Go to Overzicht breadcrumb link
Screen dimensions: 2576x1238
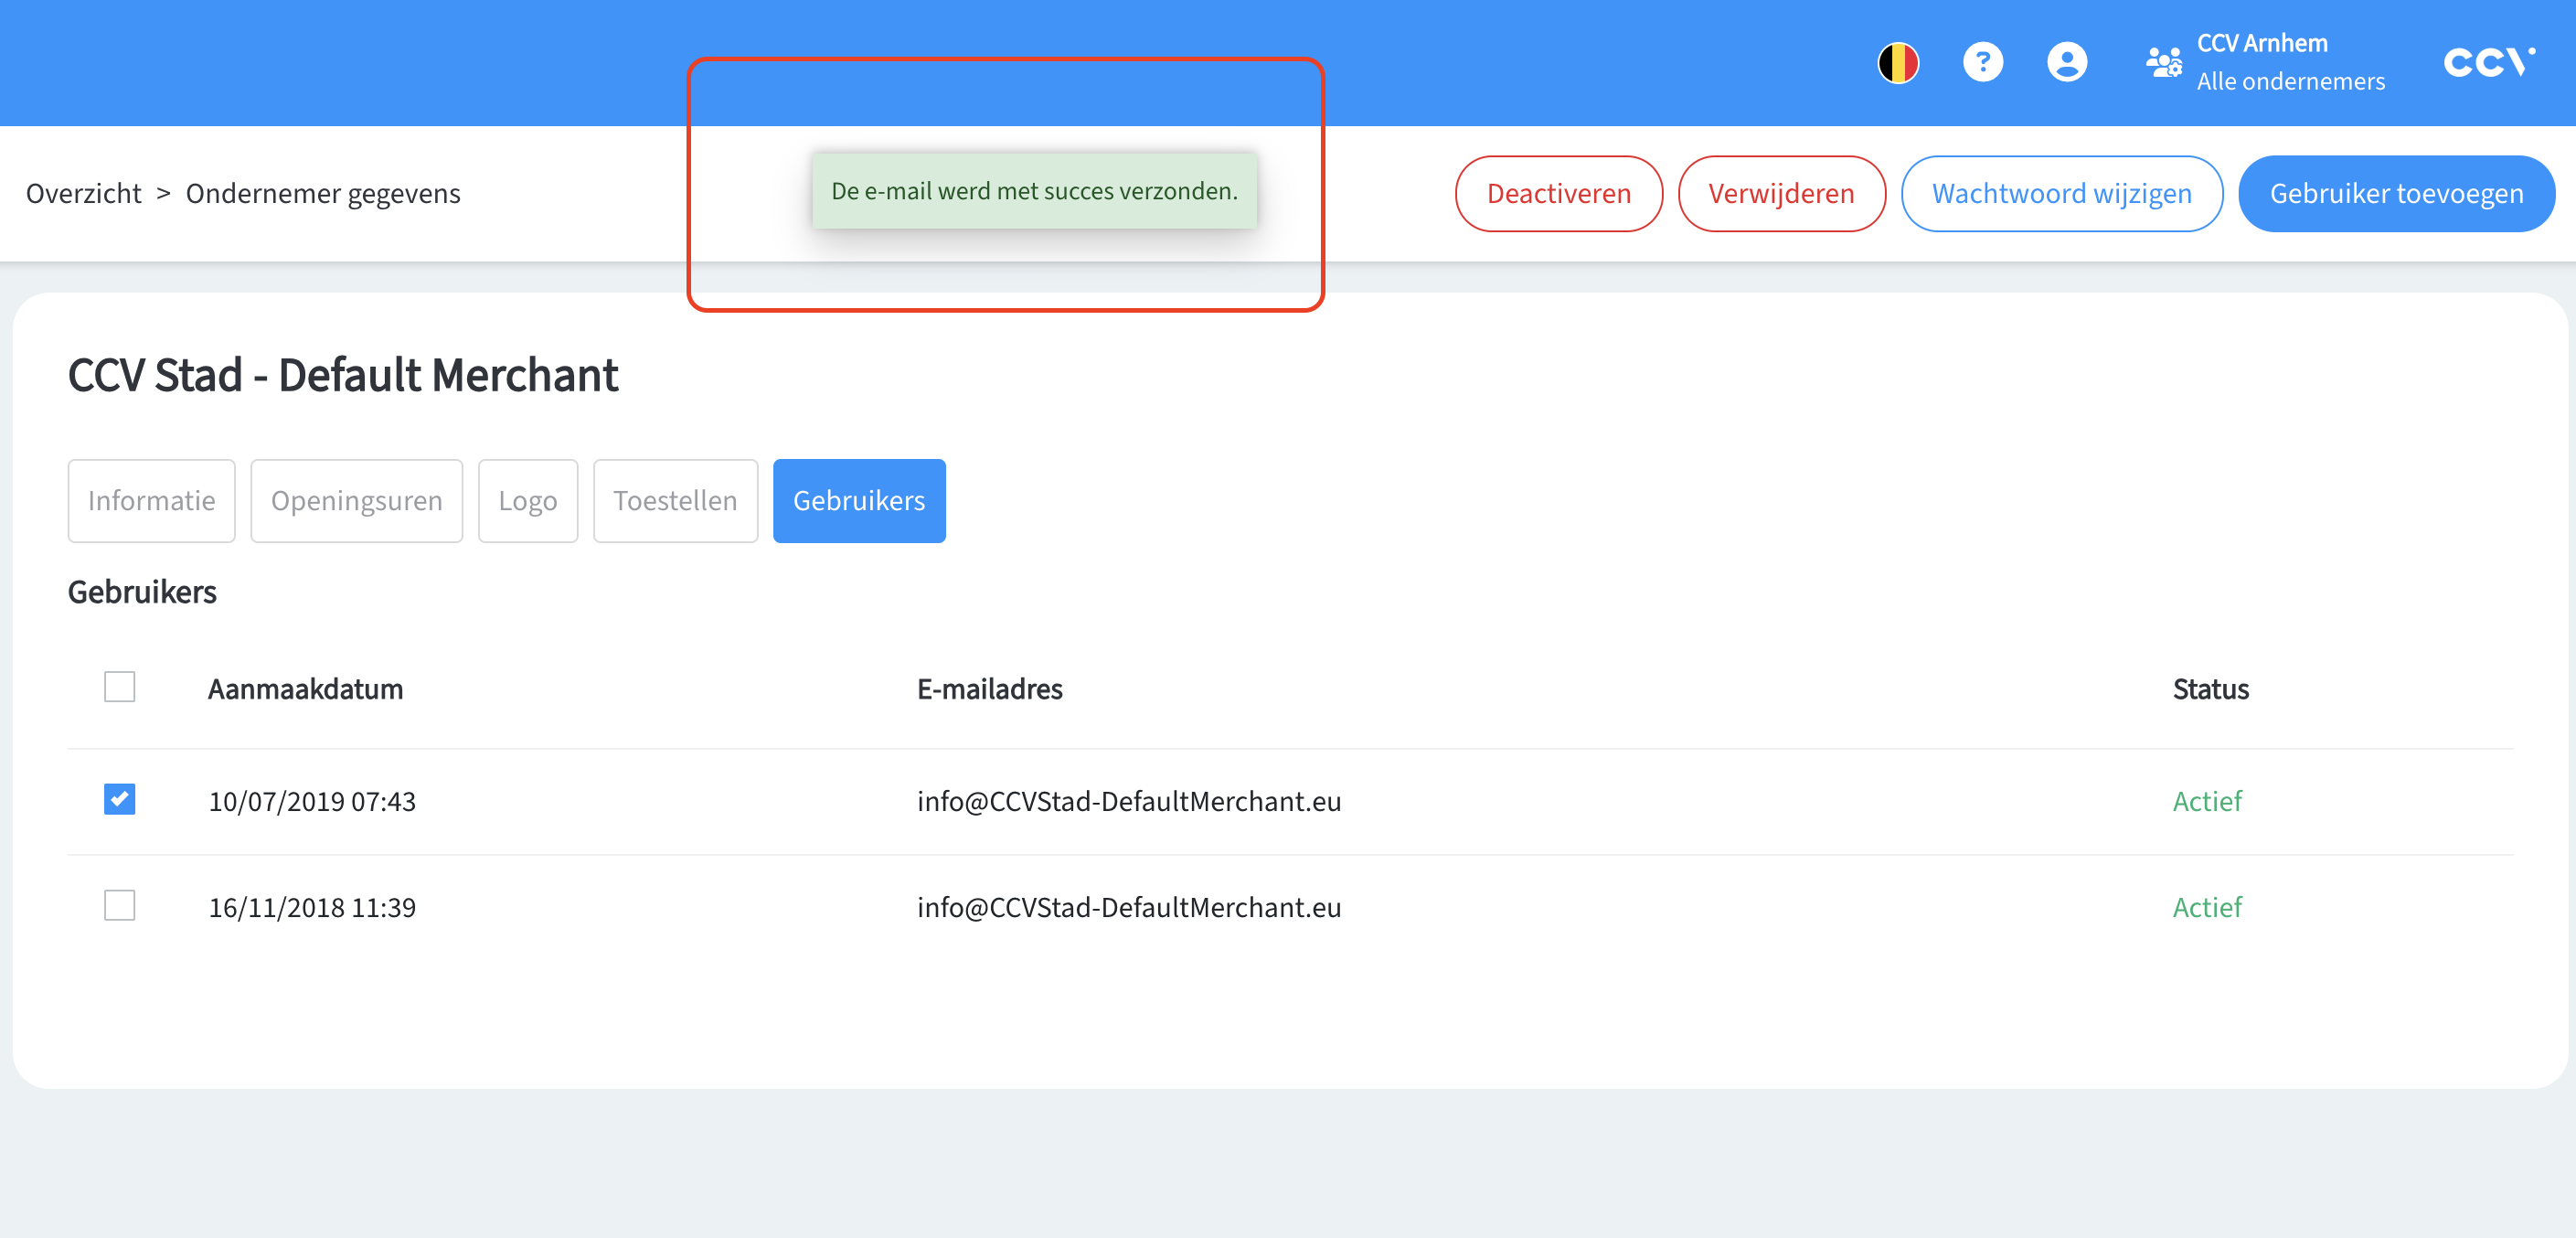(x=84, y=194)
